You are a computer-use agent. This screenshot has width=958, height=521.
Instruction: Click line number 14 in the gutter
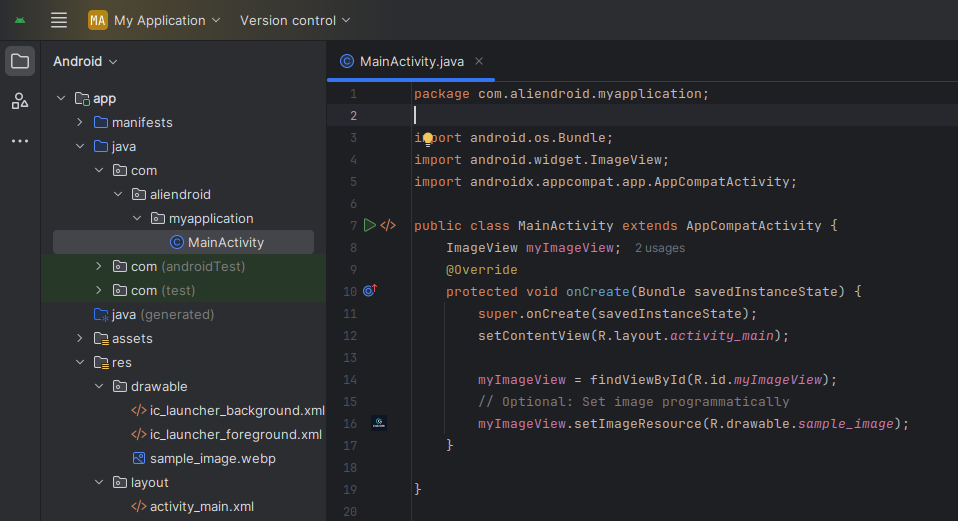tap(350, 380)
